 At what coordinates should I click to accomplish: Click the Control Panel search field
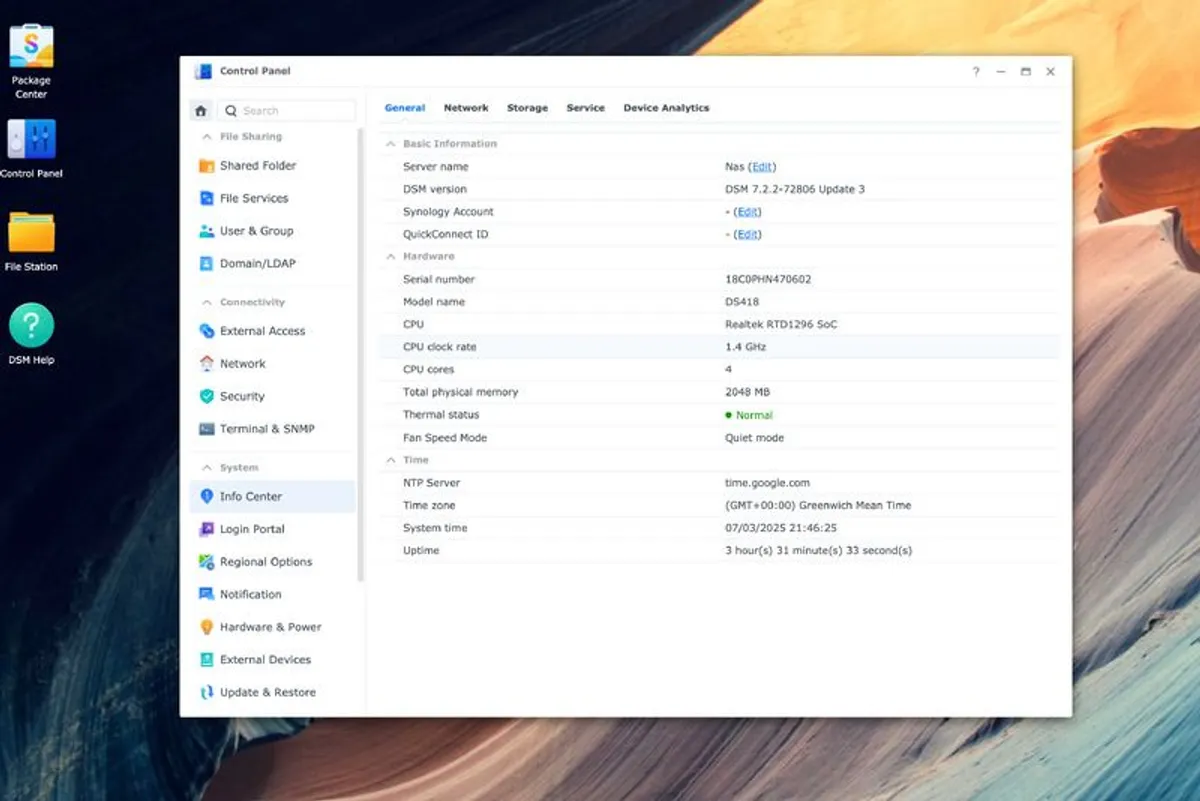pos(287,111)
